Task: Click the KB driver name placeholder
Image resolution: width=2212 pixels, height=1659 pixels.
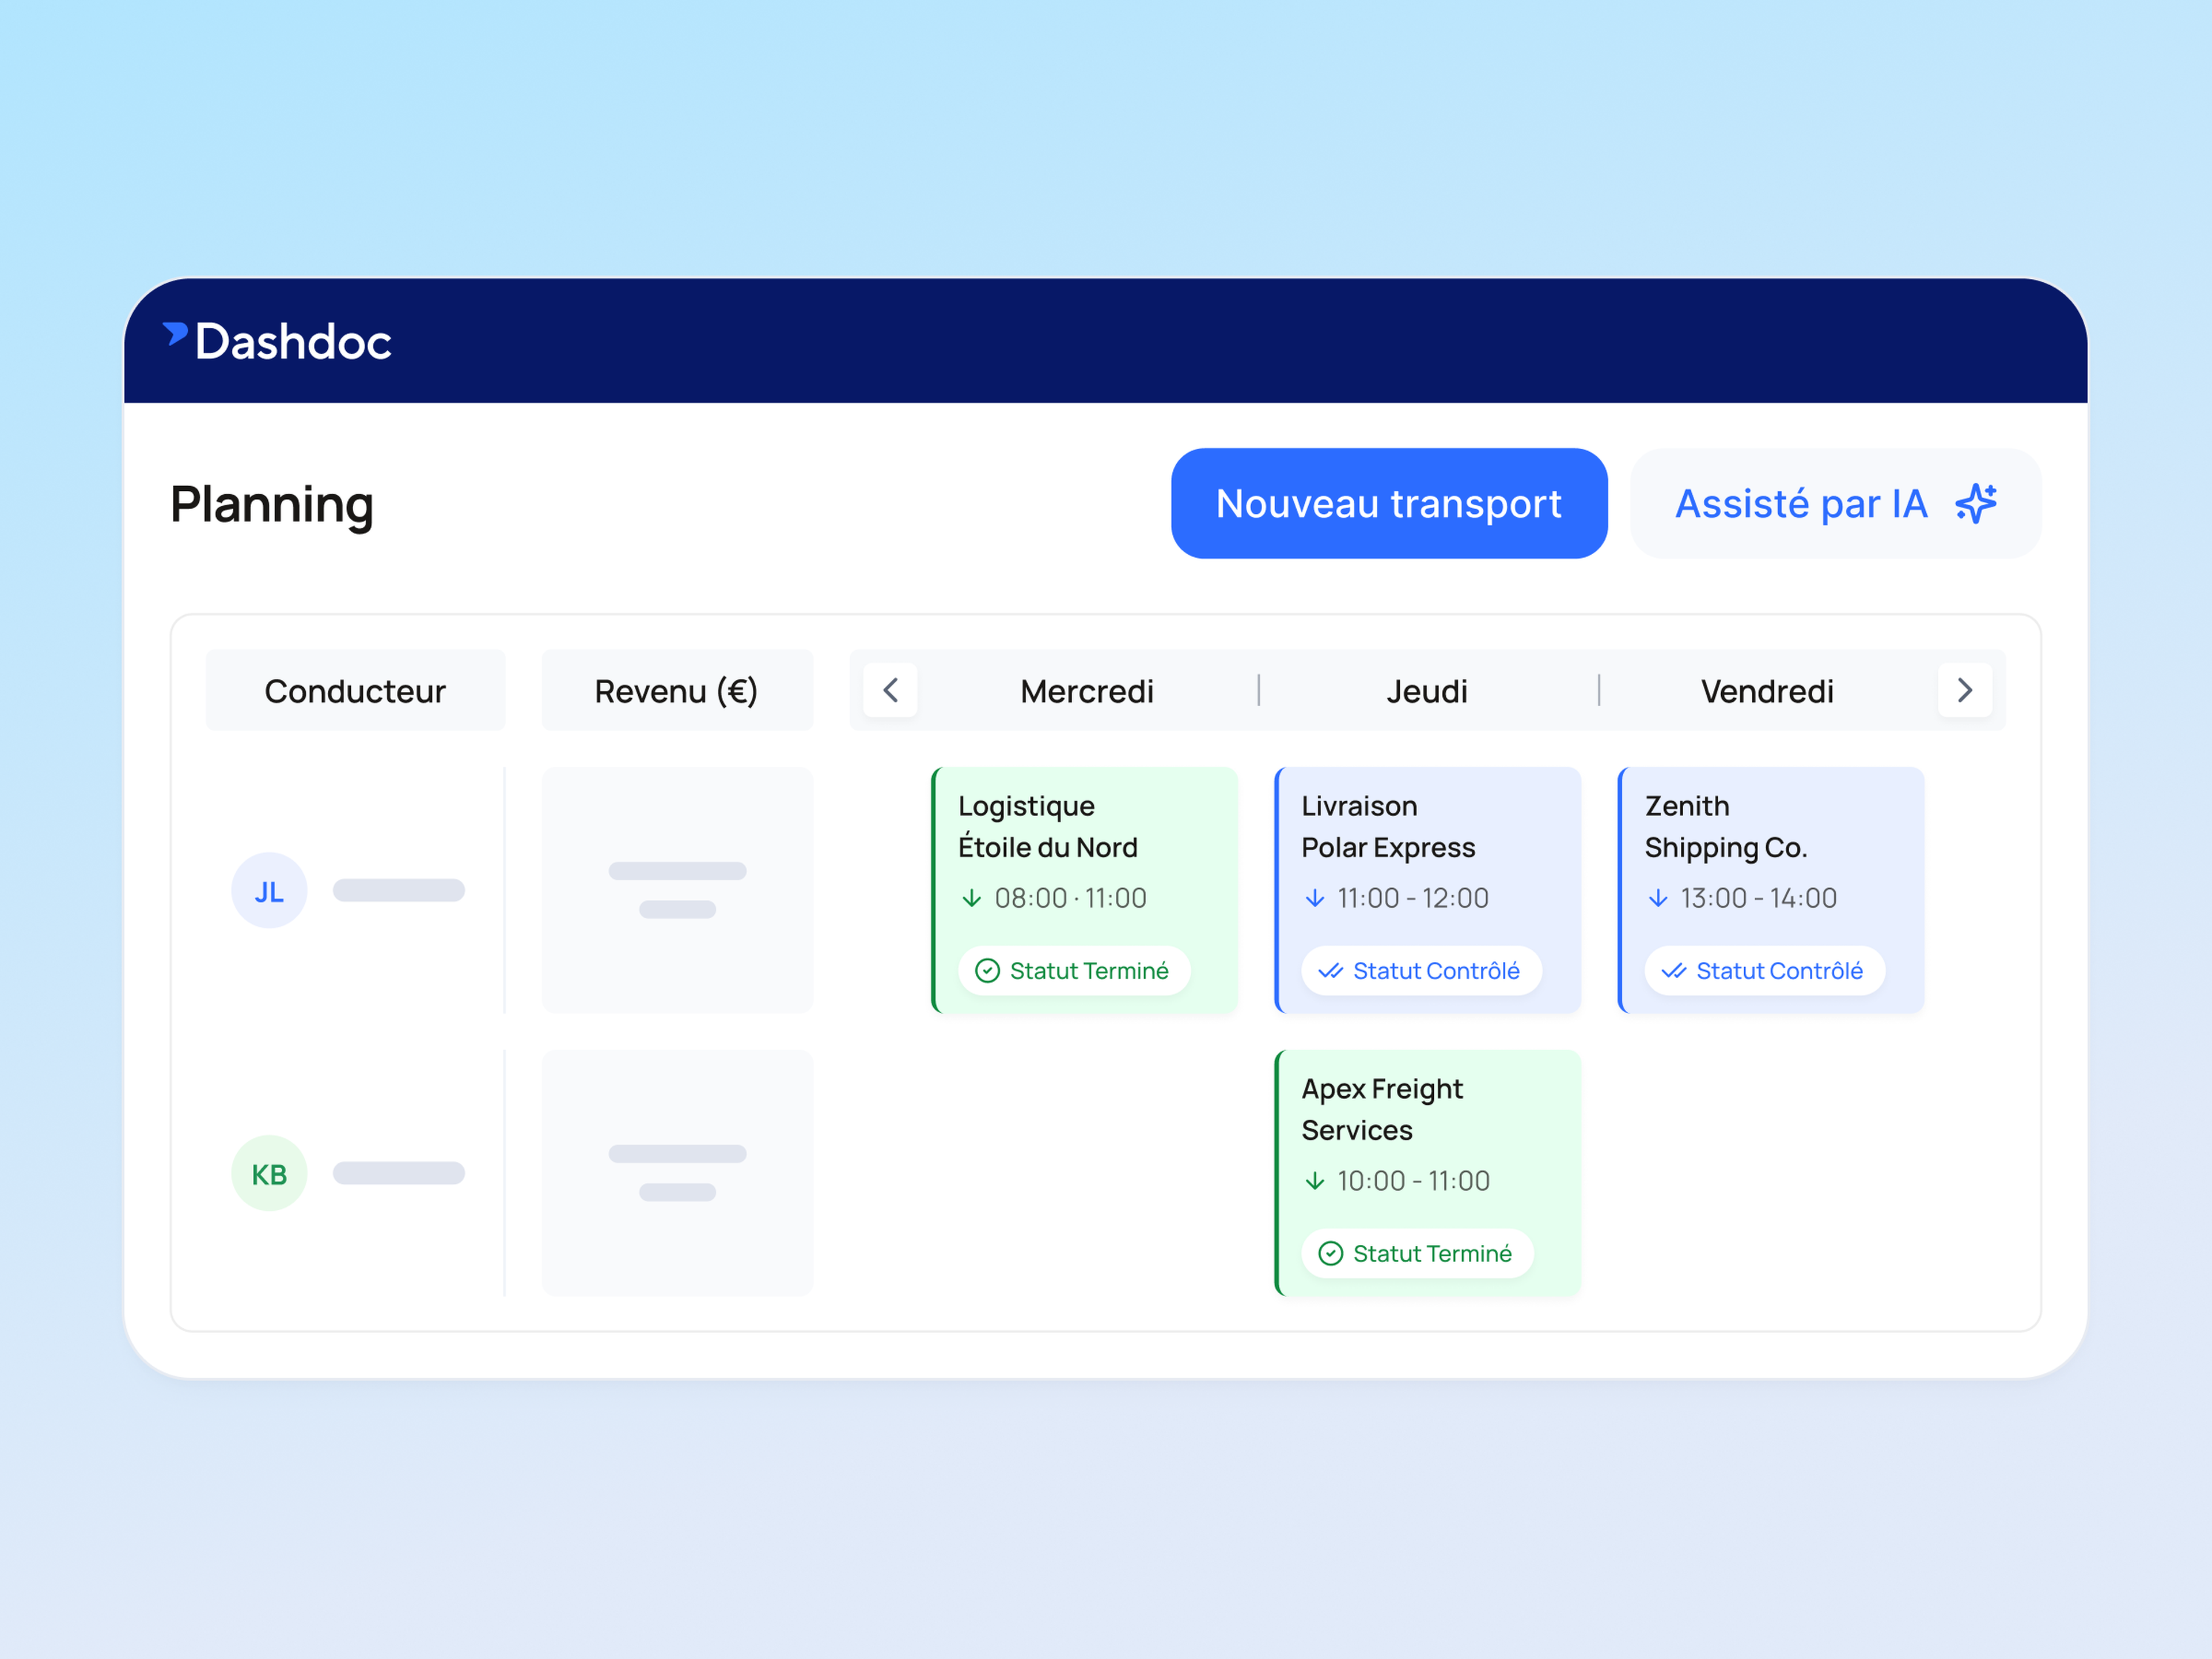Action: [399, 1173]
